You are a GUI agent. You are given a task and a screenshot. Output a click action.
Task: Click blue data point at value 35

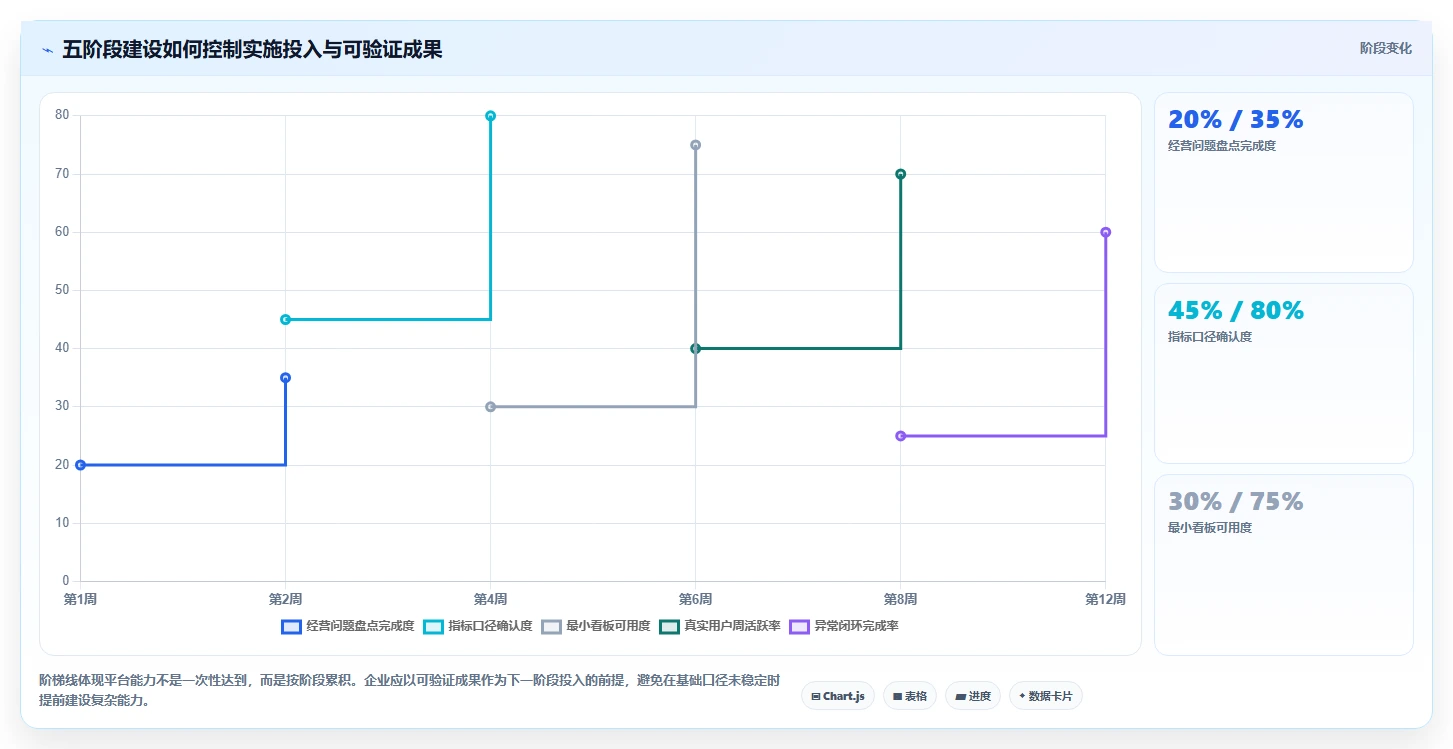(x=285, y=378)
